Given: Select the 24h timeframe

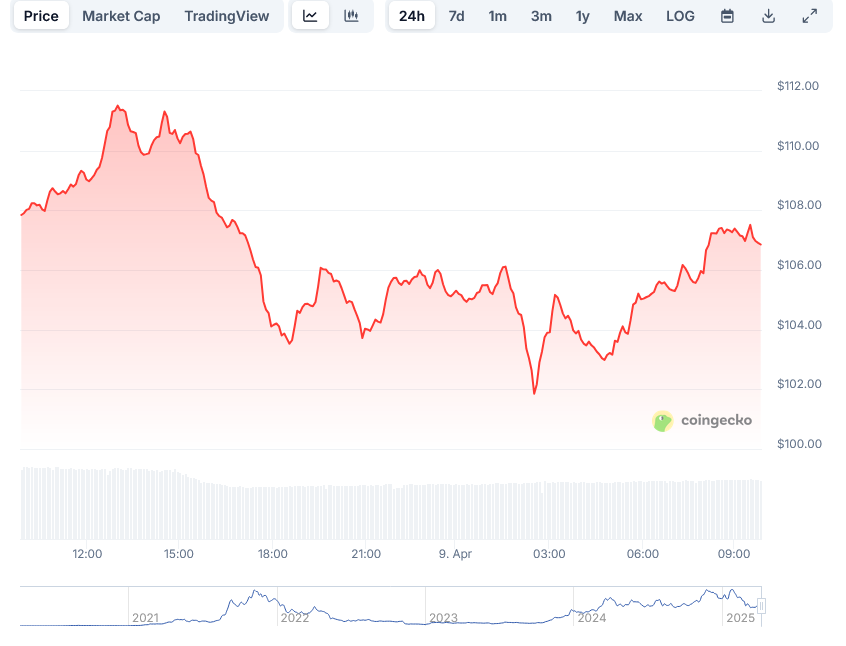Looking at the screenshot, I should pos(411,16).
